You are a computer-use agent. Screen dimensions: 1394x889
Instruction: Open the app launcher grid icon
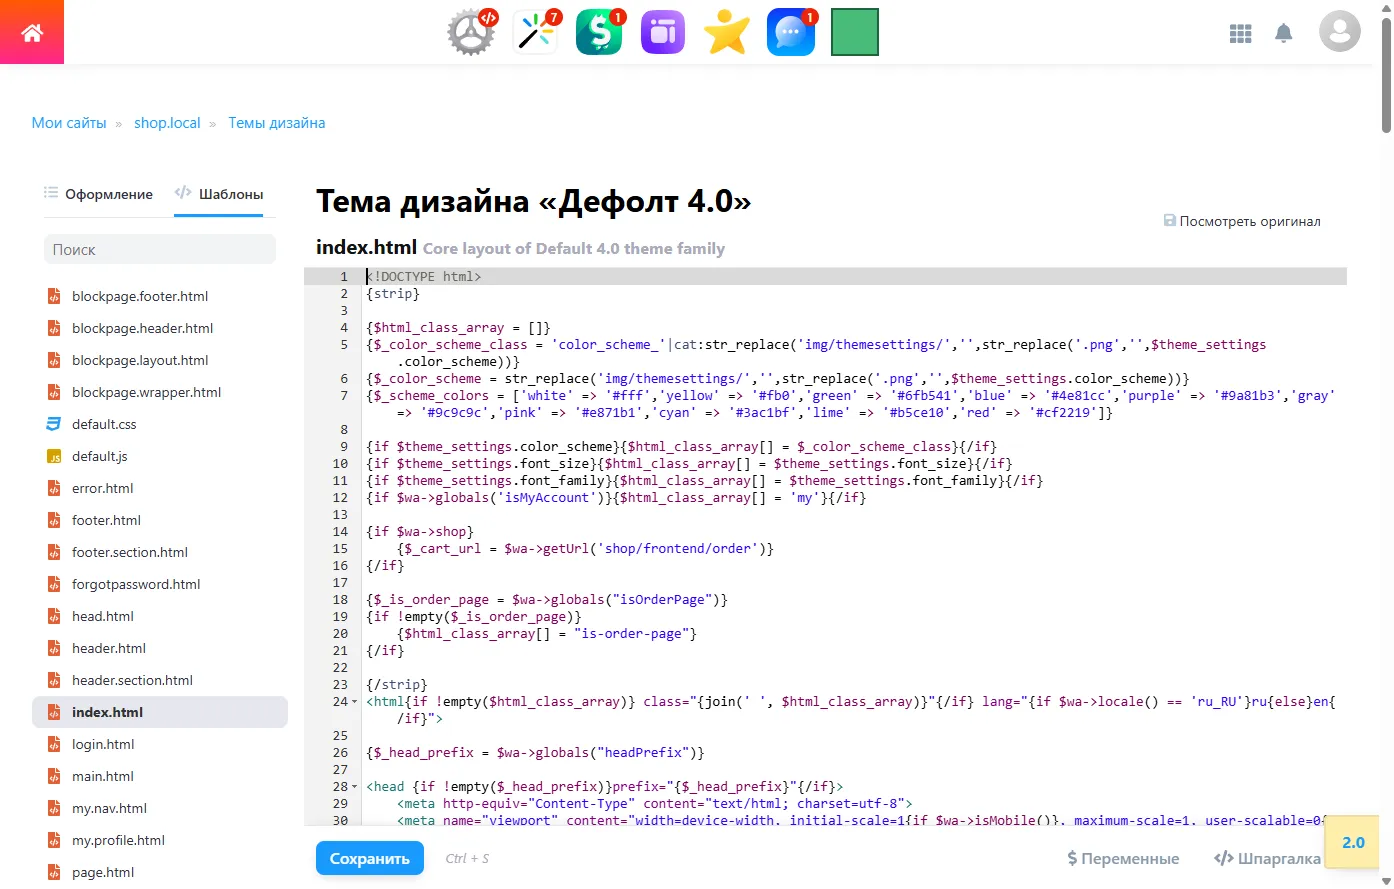(1240, 33)
